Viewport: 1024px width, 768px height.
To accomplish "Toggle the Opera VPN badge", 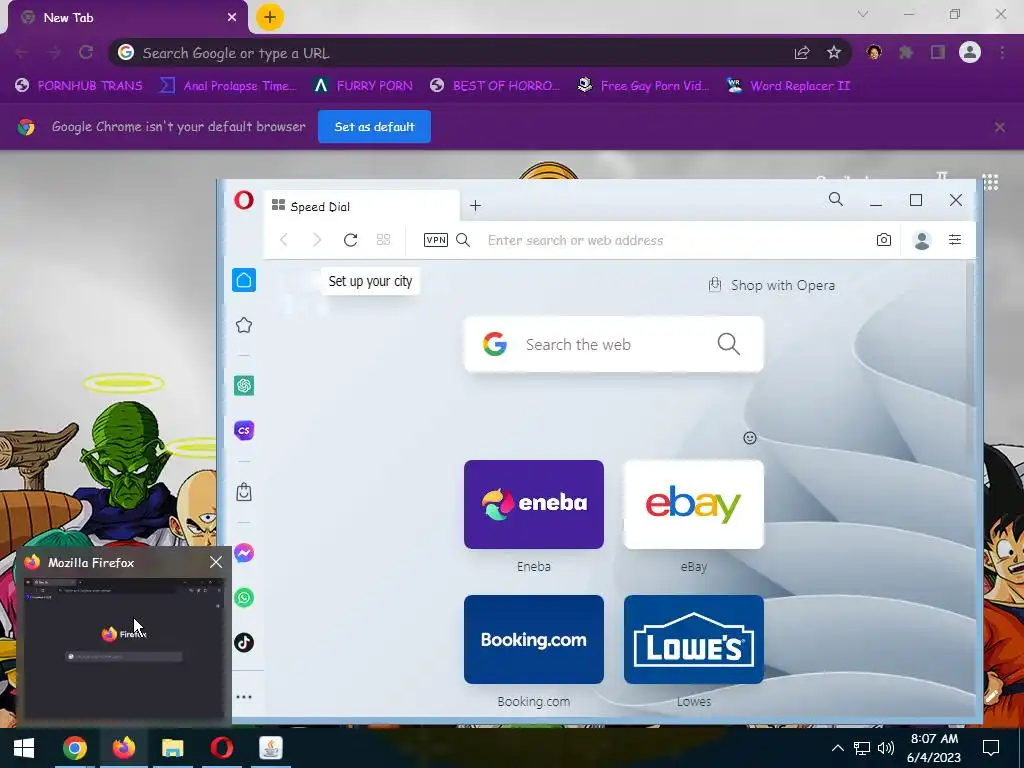I will [436, 240].
